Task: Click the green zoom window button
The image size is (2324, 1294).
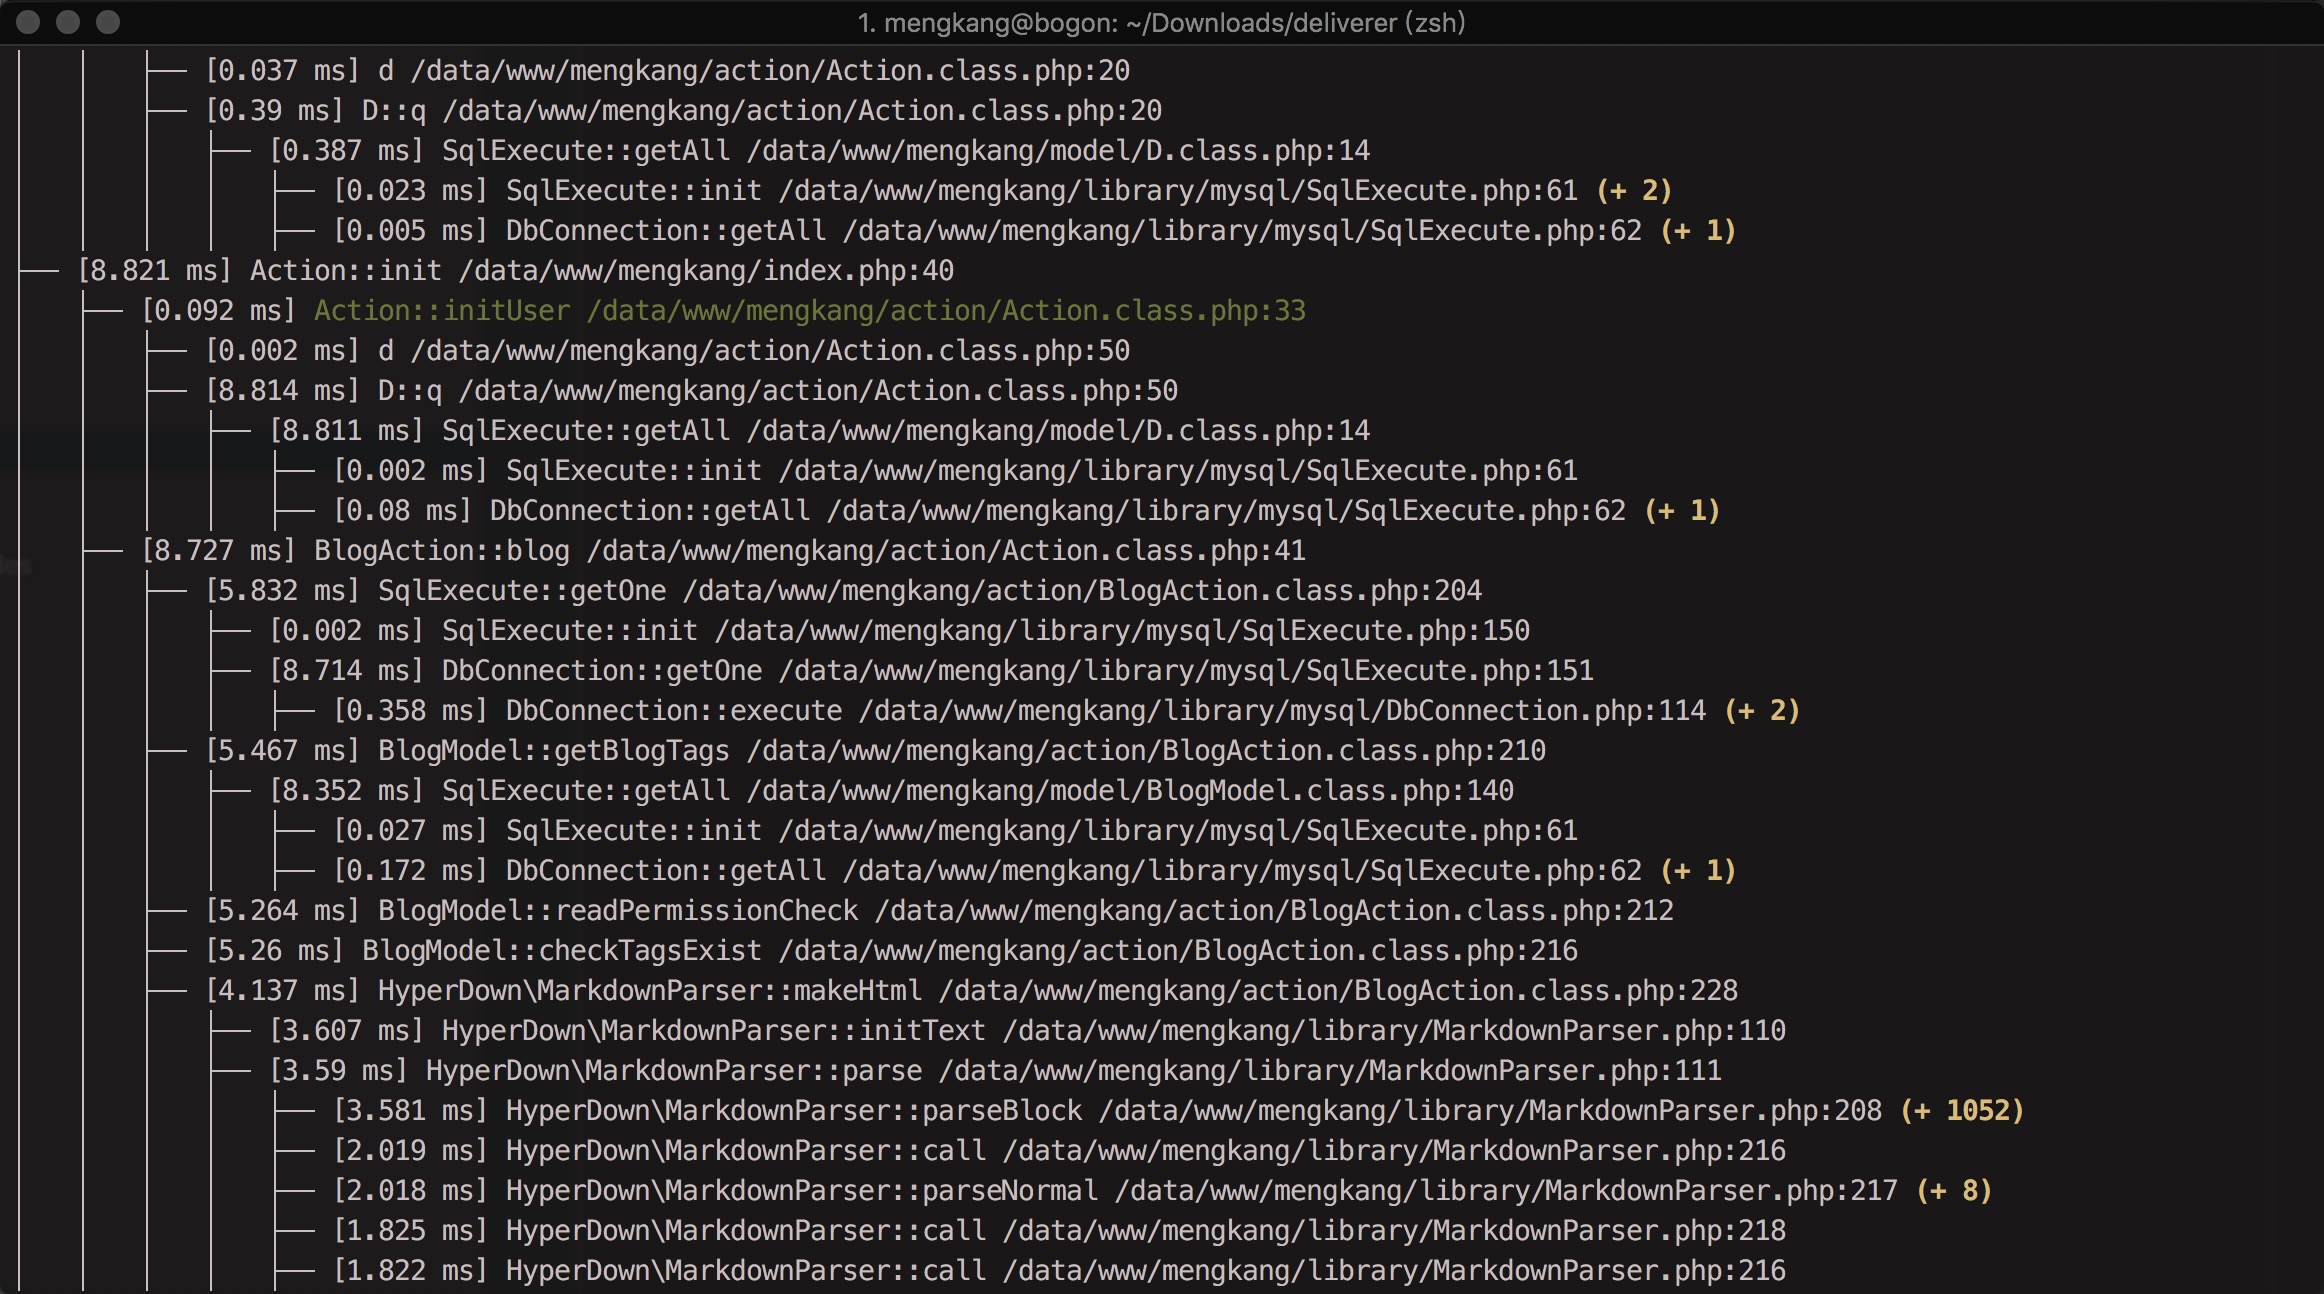Action: pyautogui.click(x=108, y=22)
